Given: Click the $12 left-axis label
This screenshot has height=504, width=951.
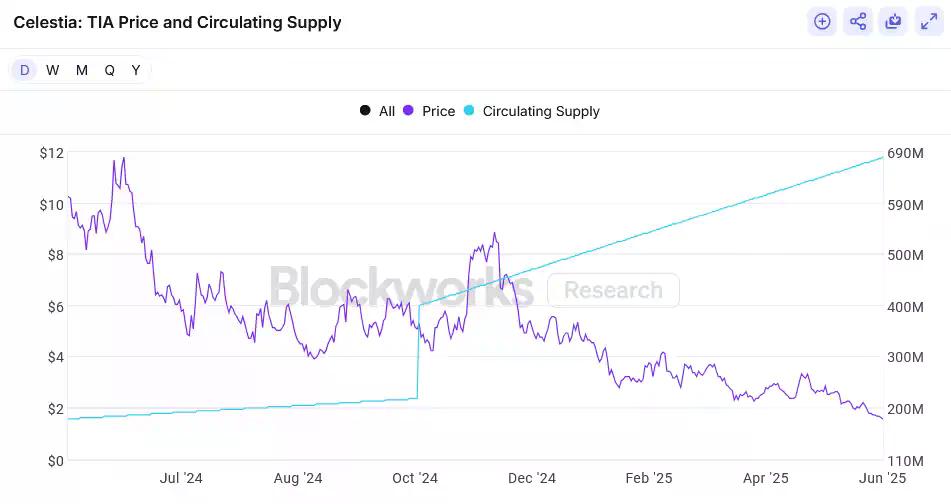Looking at the screenshot, I should 51,153.
